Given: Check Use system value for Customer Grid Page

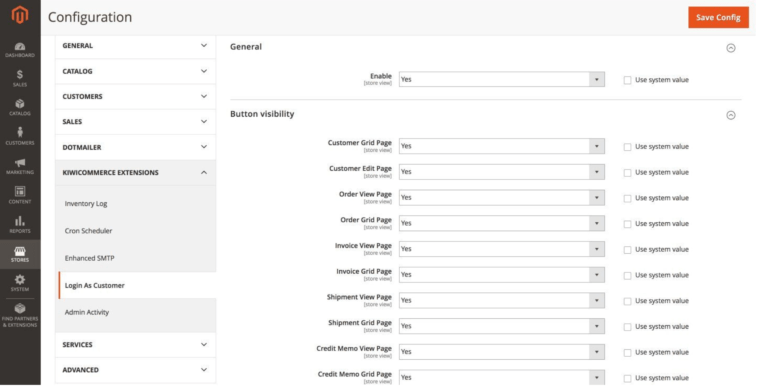Looking at the screenshot, I should (x=627, y=147).
